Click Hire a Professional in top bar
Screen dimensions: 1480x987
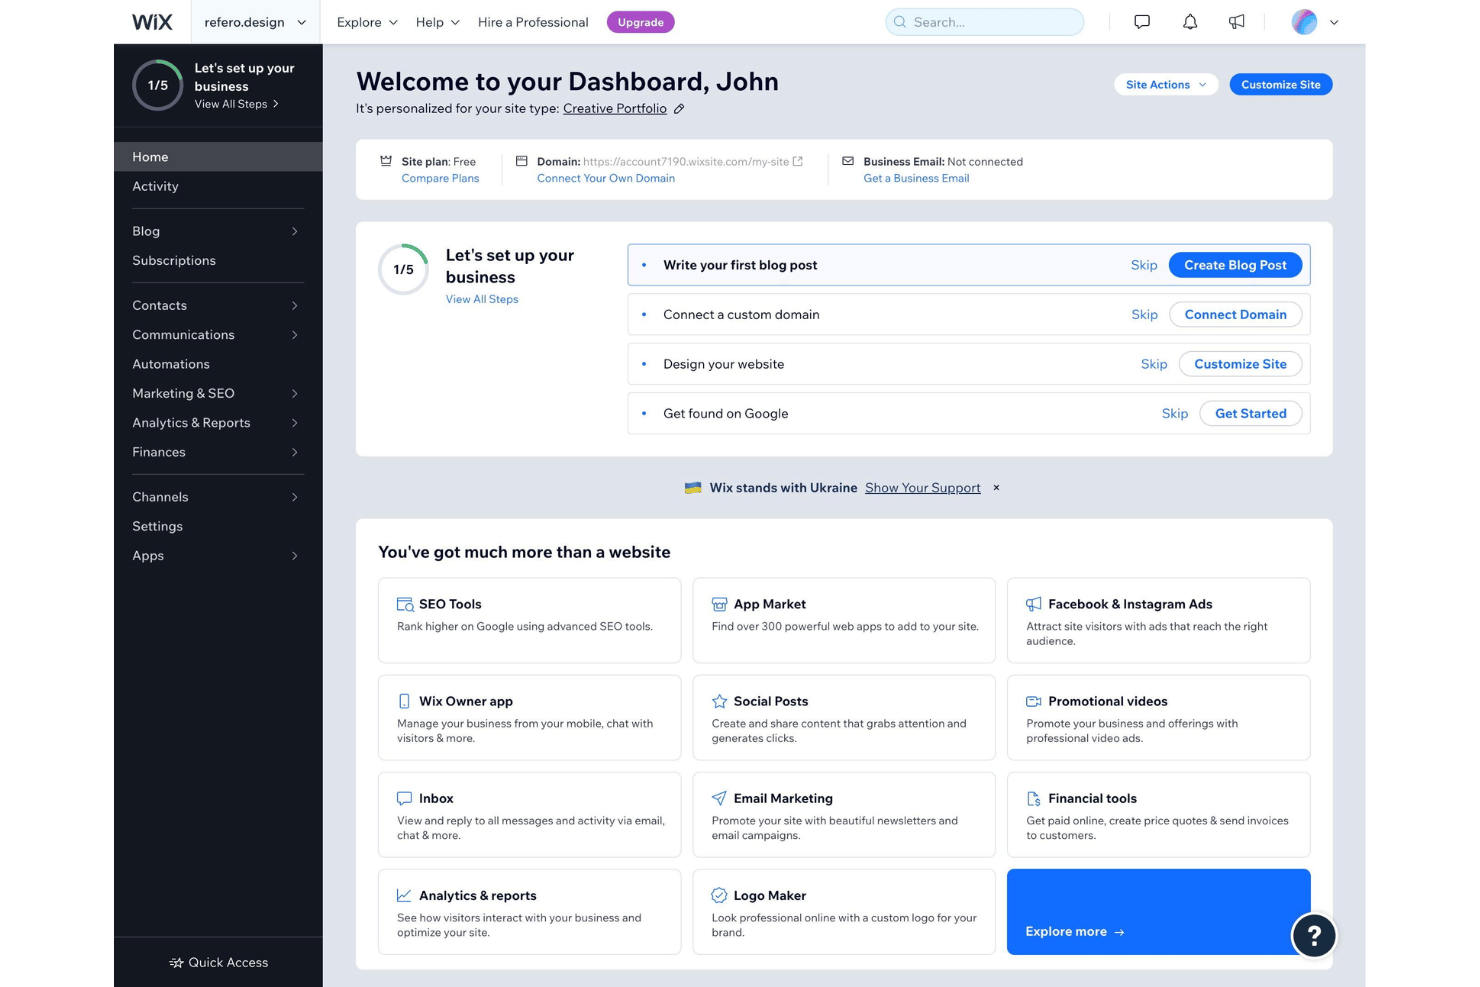pyautogui.click(x=533, y=22)
